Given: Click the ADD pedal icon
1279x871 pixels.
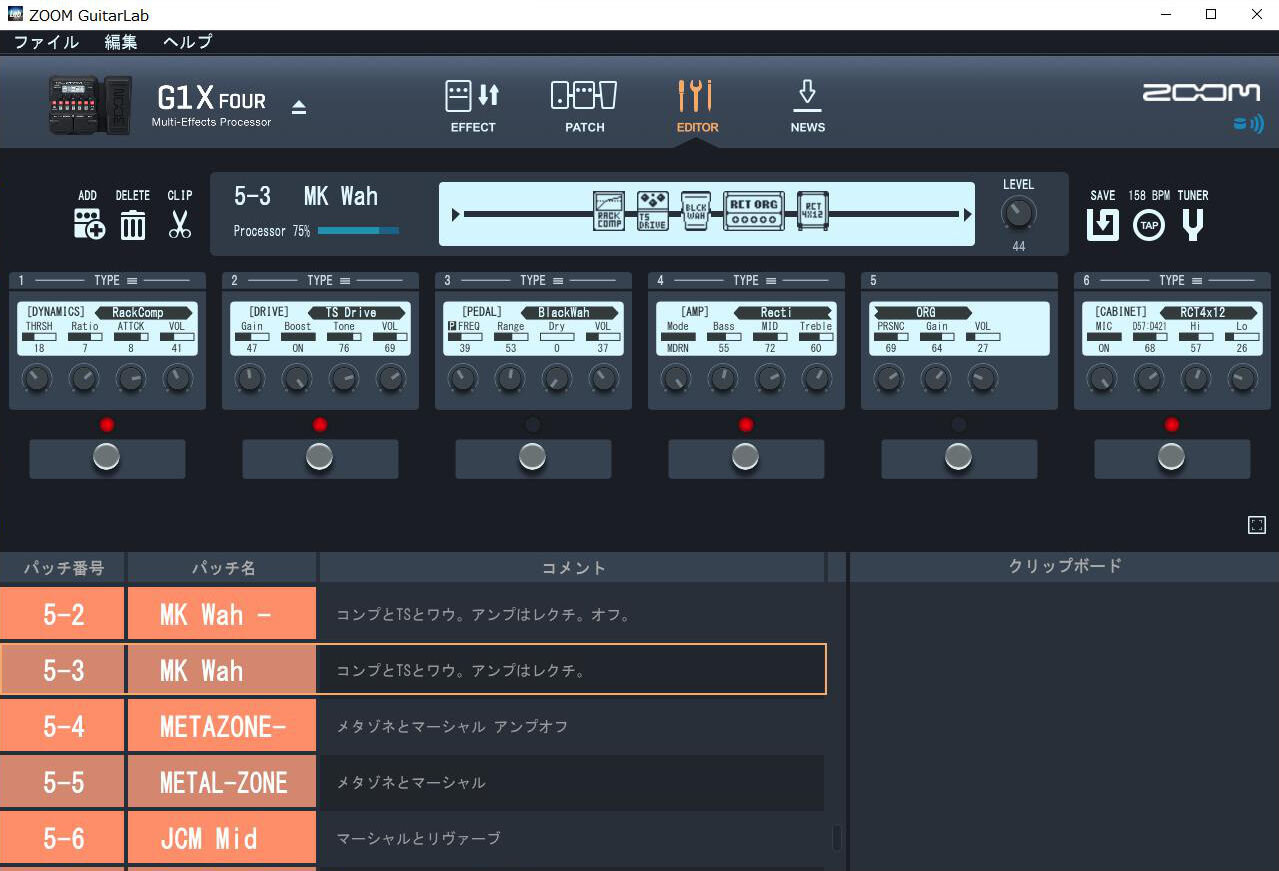Looking at the screenshot, I should tap(88, 225).
